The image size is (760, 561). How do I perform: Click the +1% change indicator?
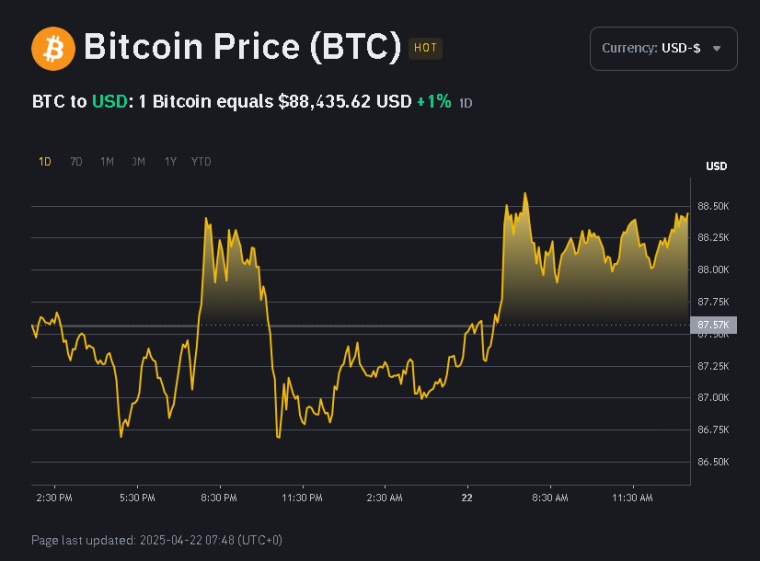(x=434, y=102)
